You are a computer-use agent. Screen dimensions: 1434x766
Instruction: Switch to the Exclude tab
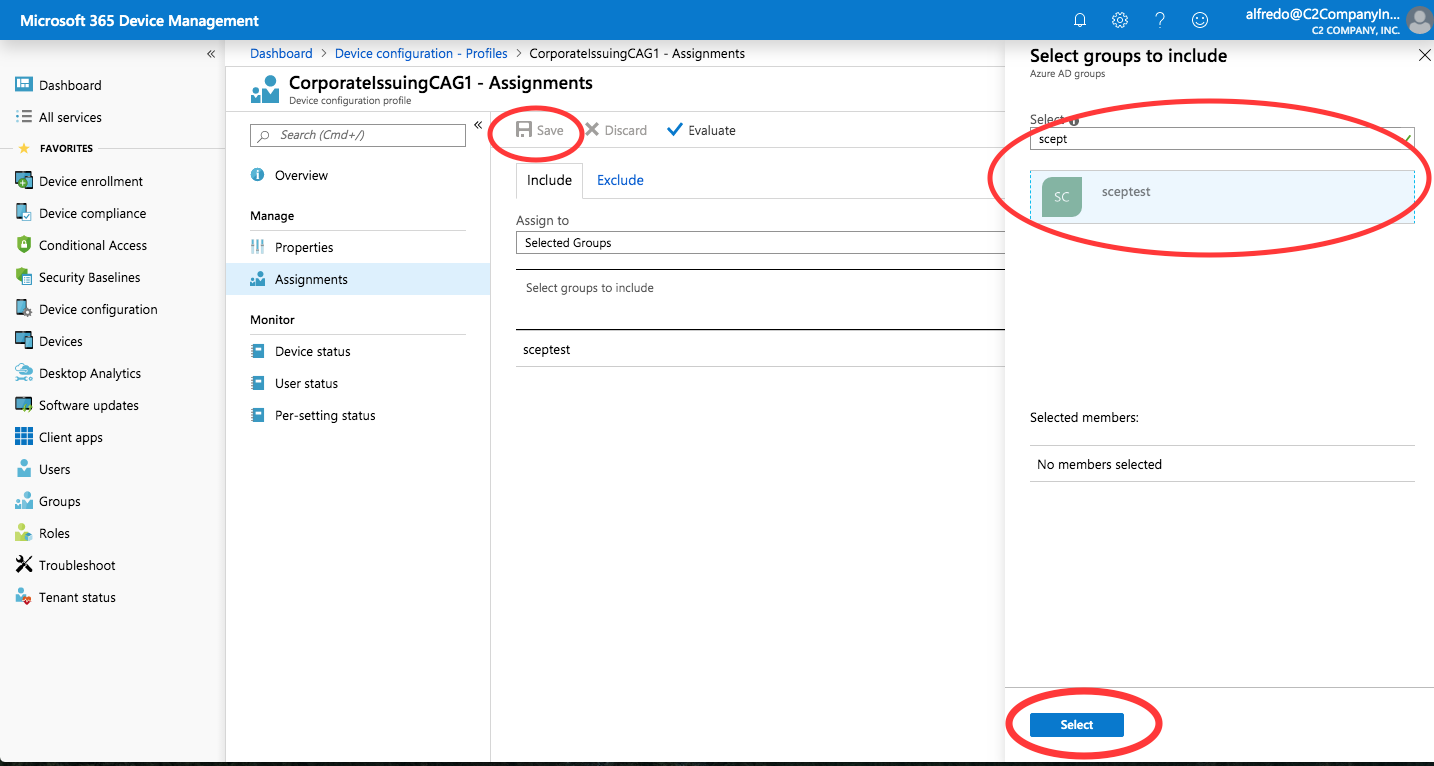coord(620,180)
